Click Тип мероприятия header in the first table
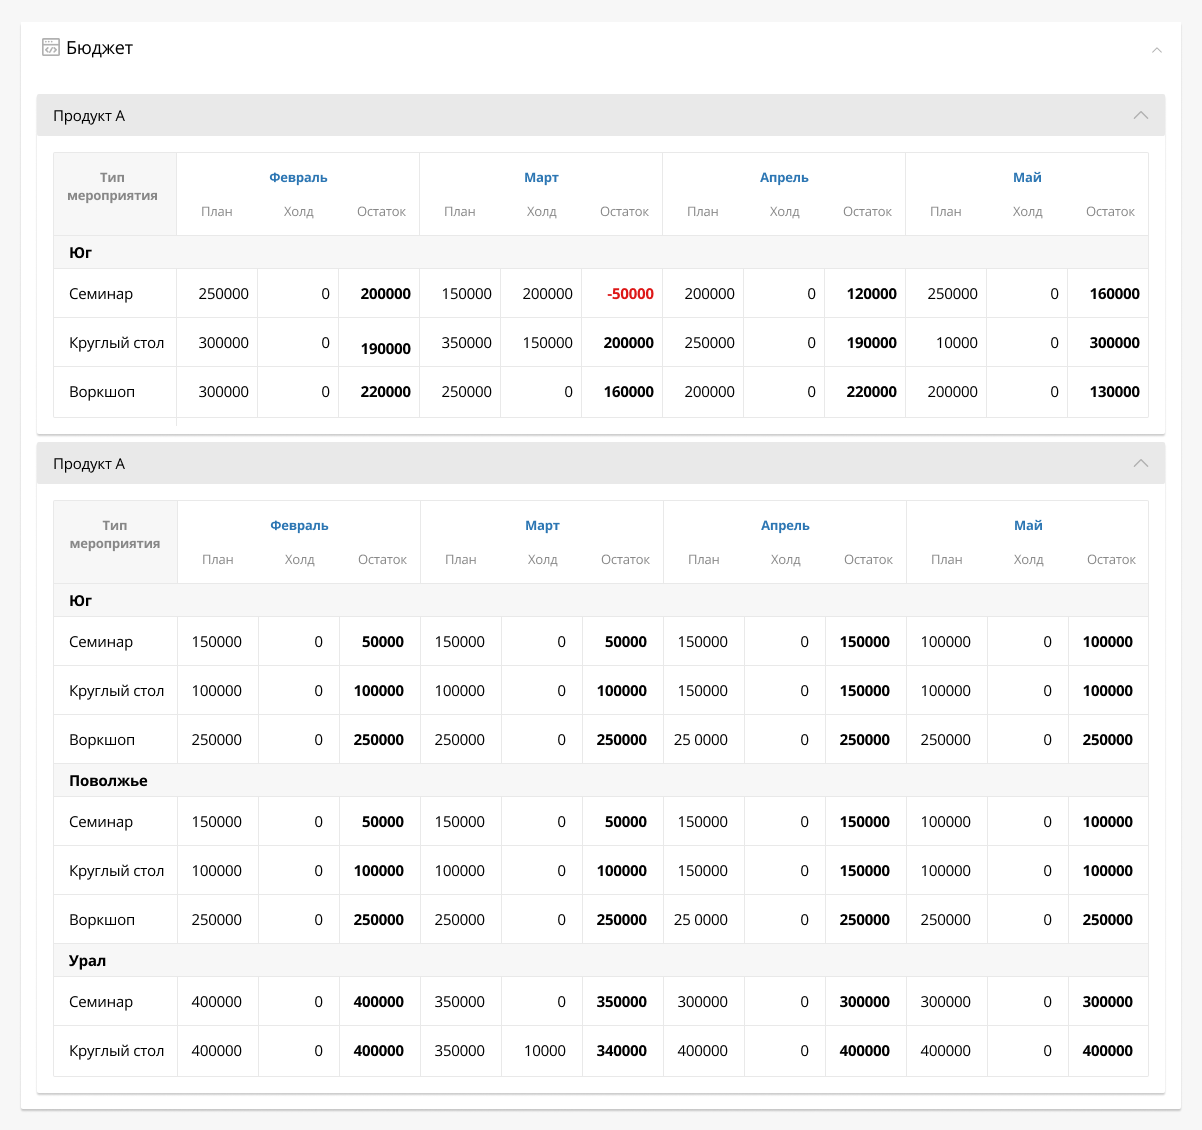 (x=113, y=187)
